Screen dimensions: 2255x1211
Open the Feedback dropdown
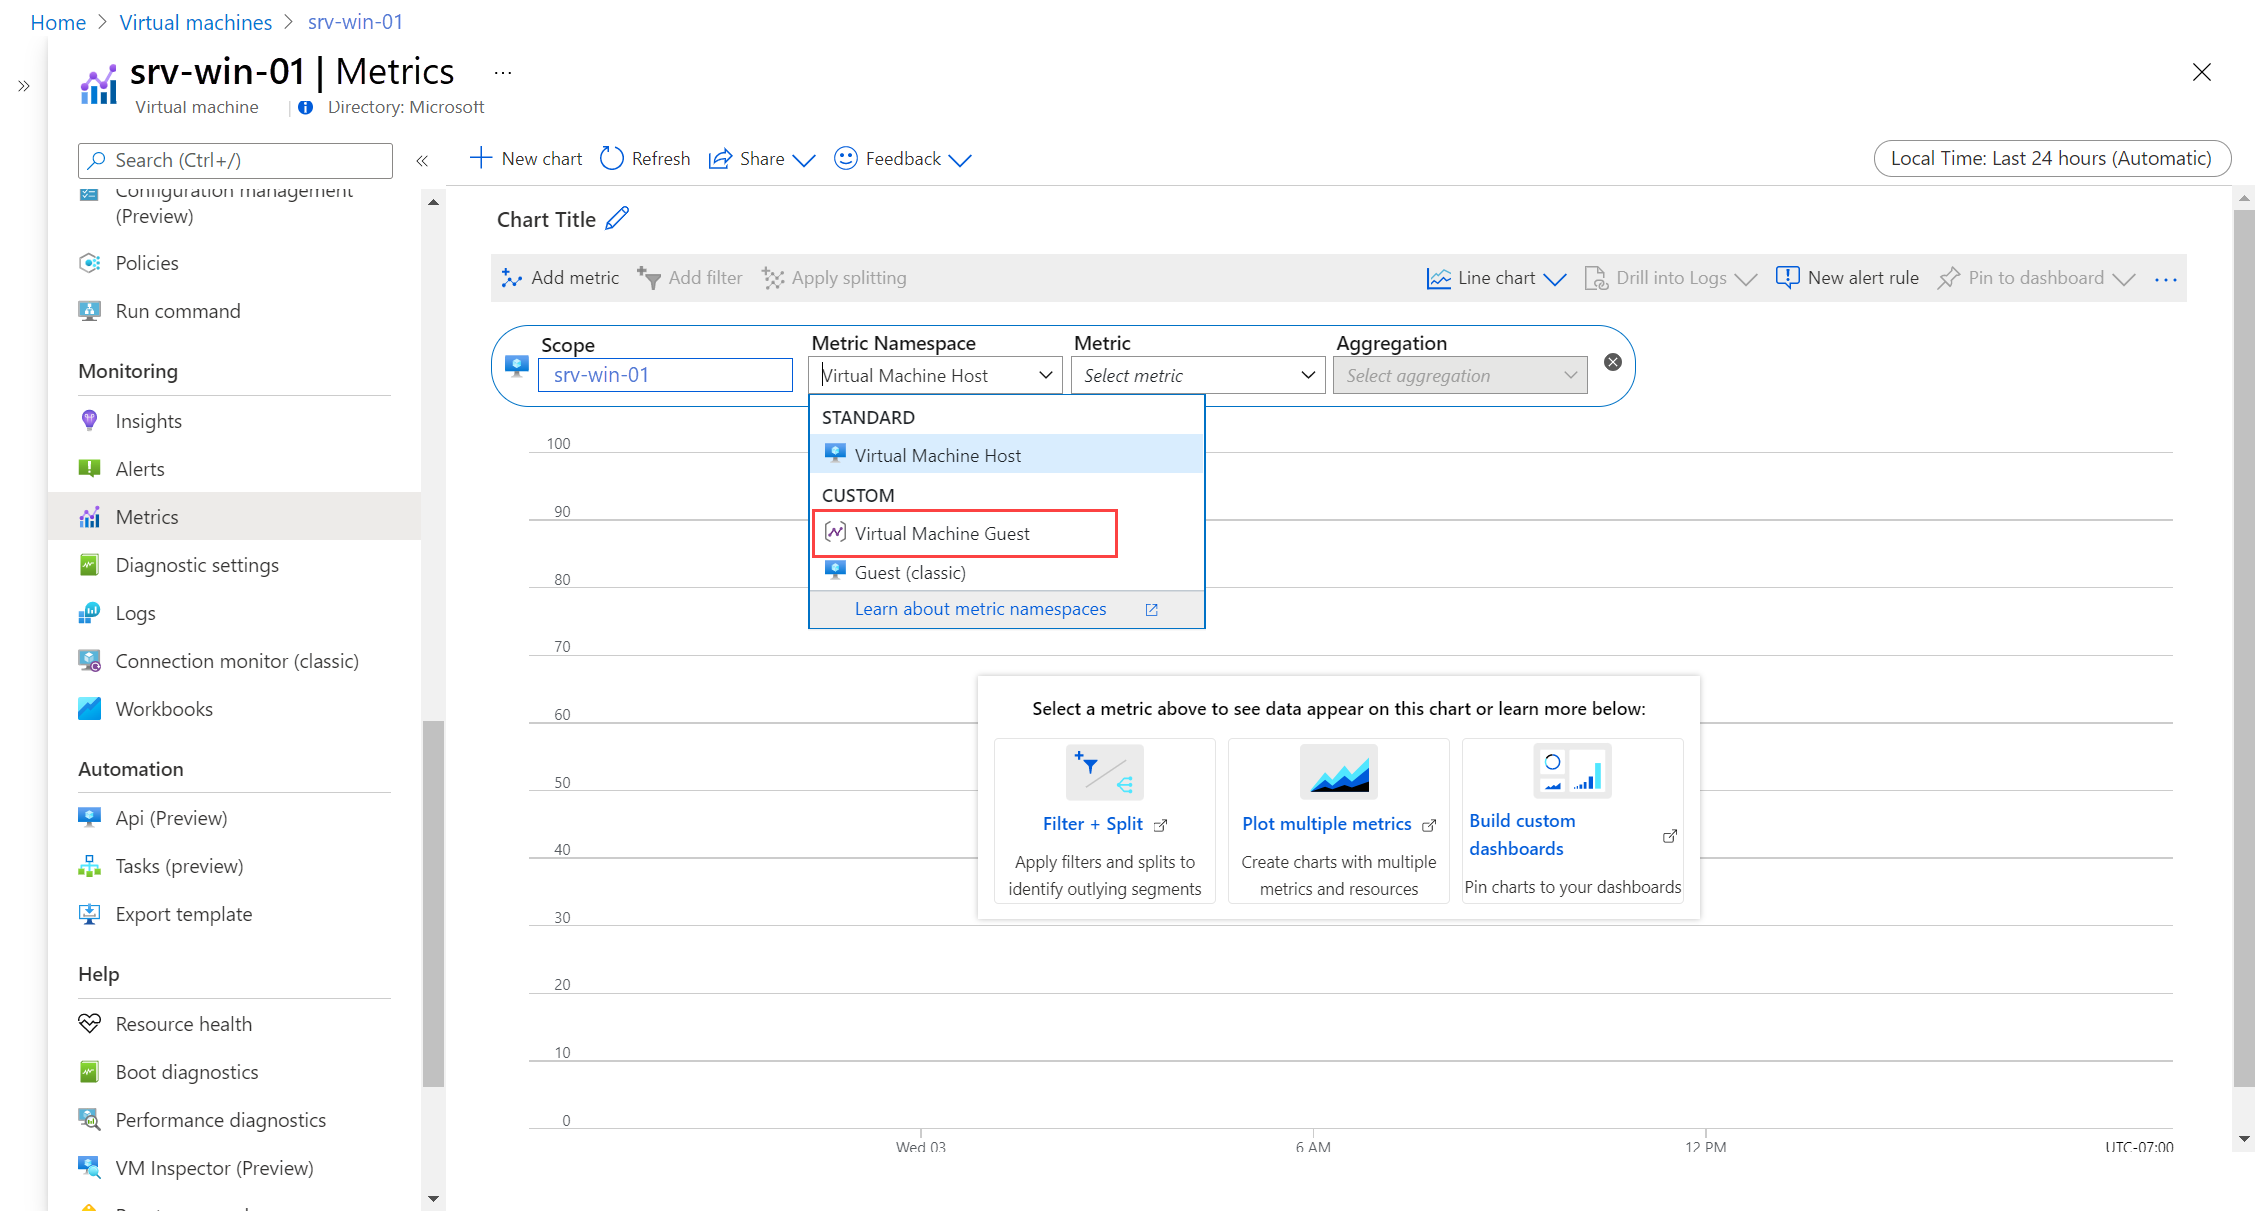(903, 159)
